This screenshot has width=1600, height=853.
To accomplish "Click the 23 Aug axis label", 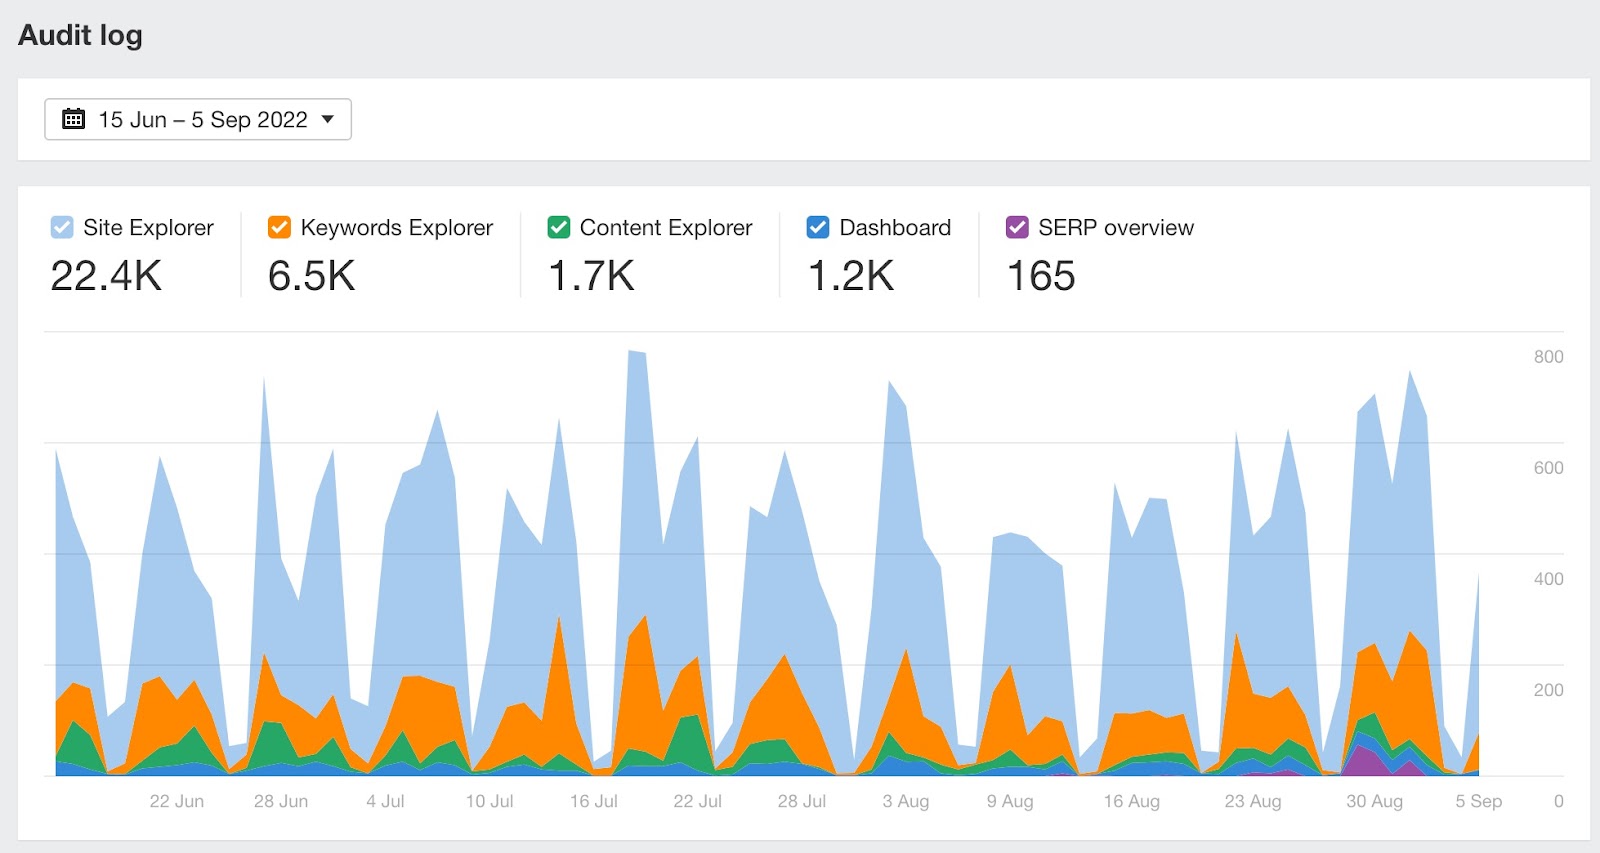I will coord(1253,801).
